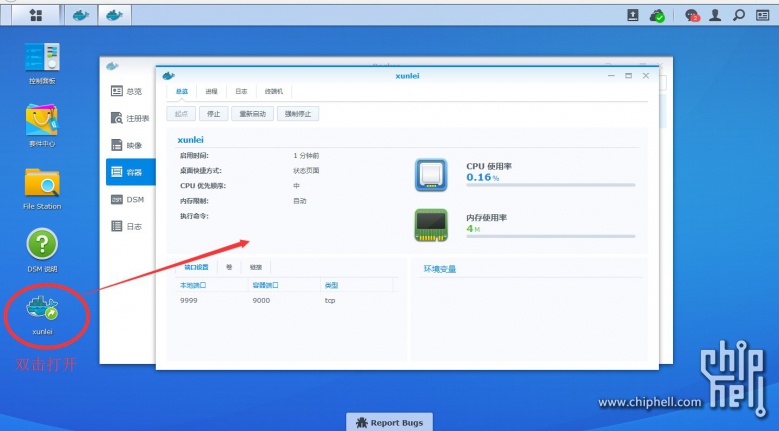Click the 执行命令 label
Image resolution: width=779 pixels, height=431 pixels.
[x=194, y=216]
